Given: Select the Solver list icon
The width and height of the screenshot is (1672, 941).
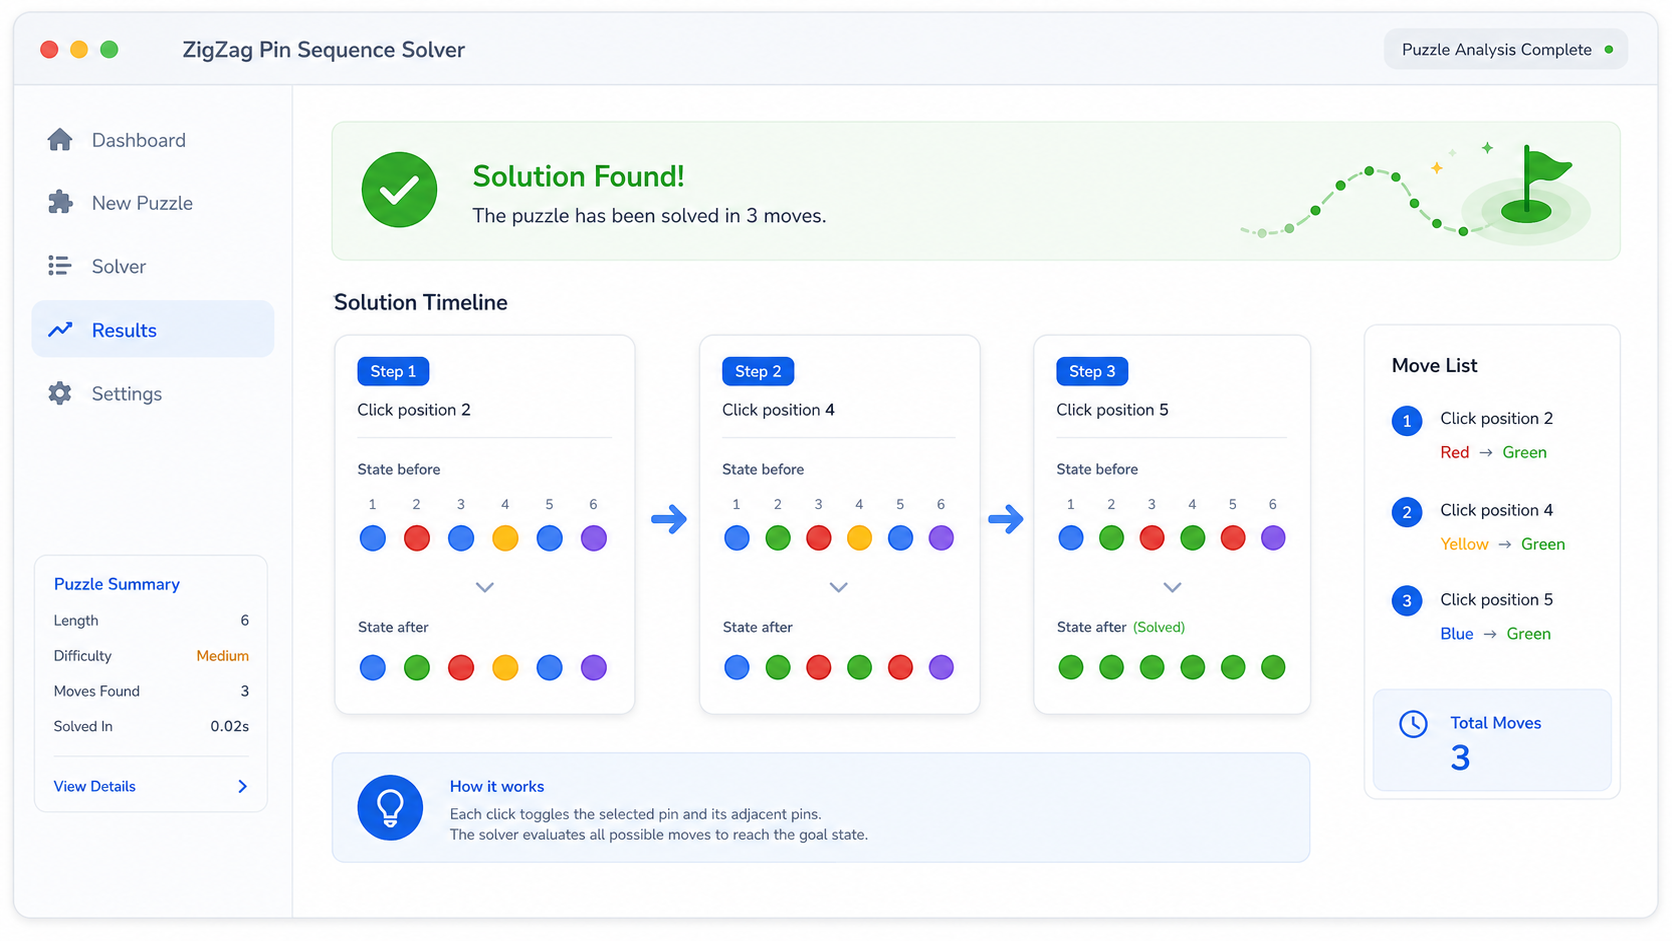Looking at the screenshot, I should [x=60, y=266].
